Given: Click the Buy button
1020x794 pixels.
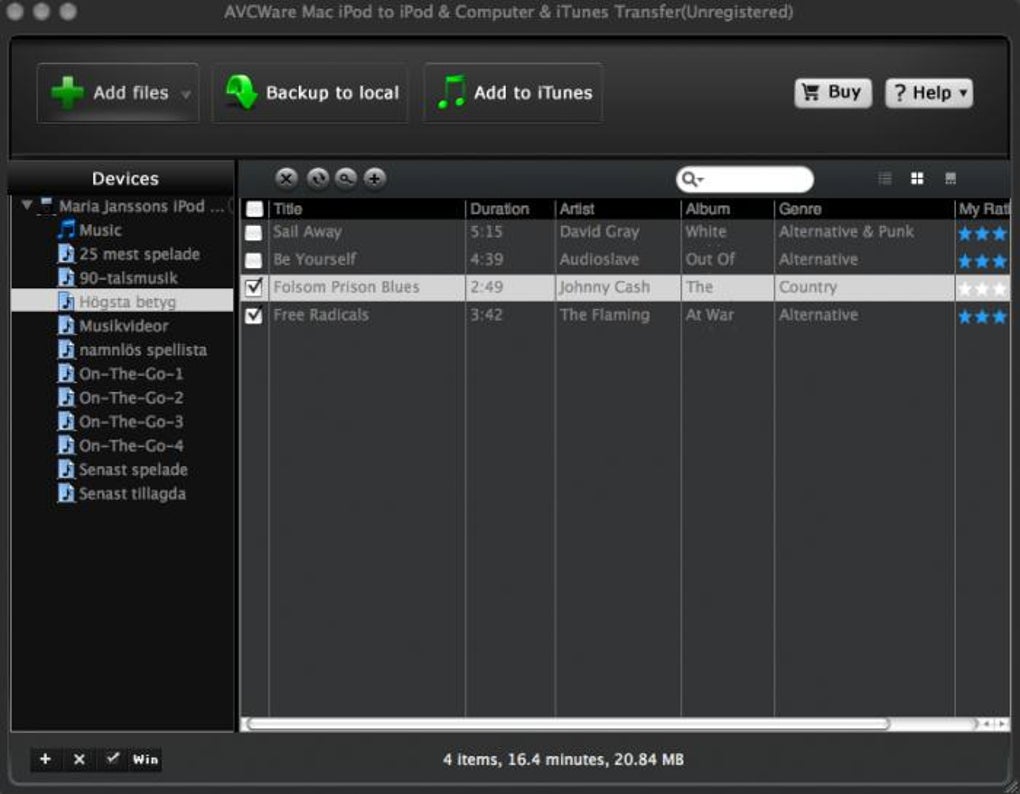Looking at the screenshot, I should coord(833,93).
